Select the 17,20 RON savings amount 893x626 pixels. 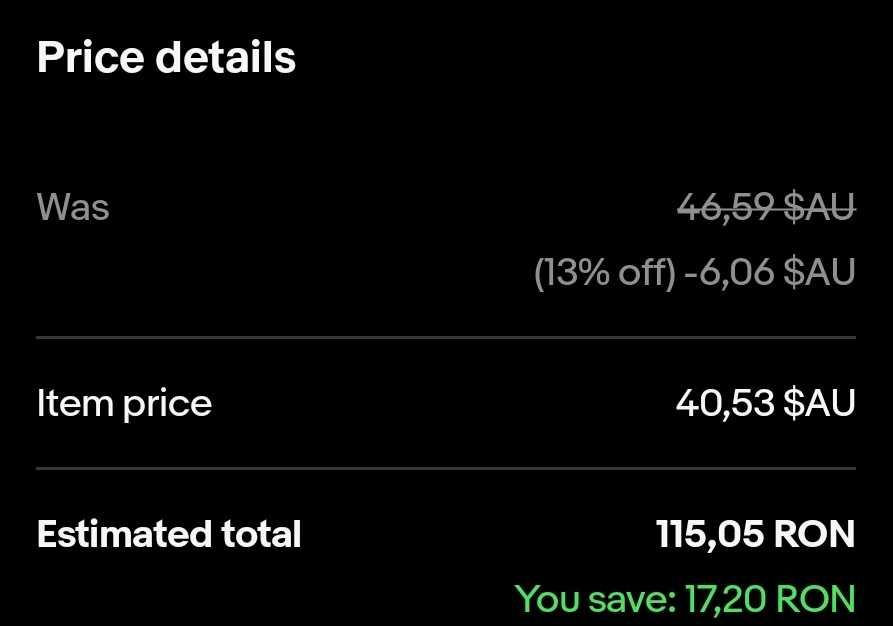pyautogui.click(x=770, y=598)
